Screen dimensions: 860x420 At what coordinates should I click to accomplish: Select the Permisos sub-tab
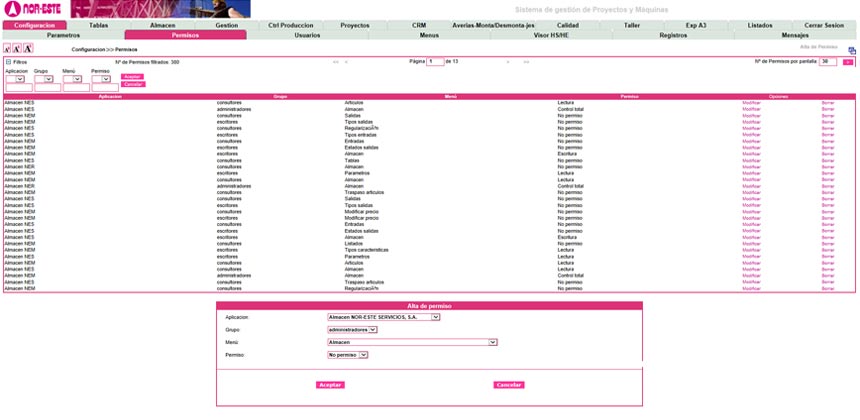(x=185, y=35)
